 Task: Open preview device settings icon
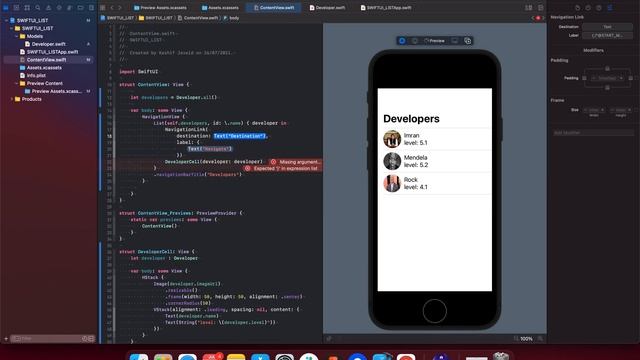coord(455,41)
